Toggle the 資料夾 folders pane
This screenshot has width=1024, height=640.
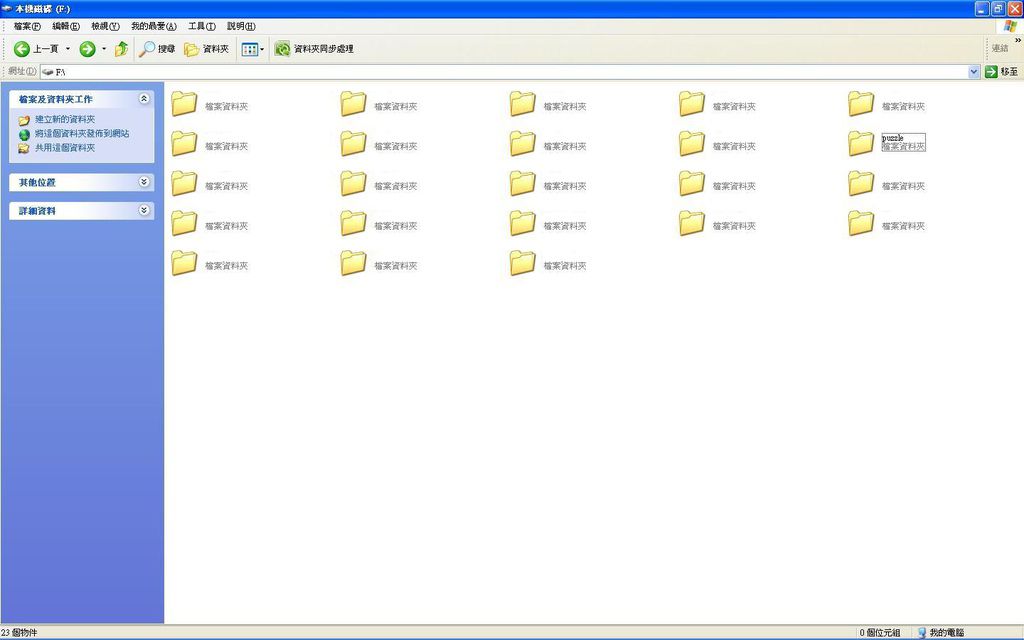point(206,49)
